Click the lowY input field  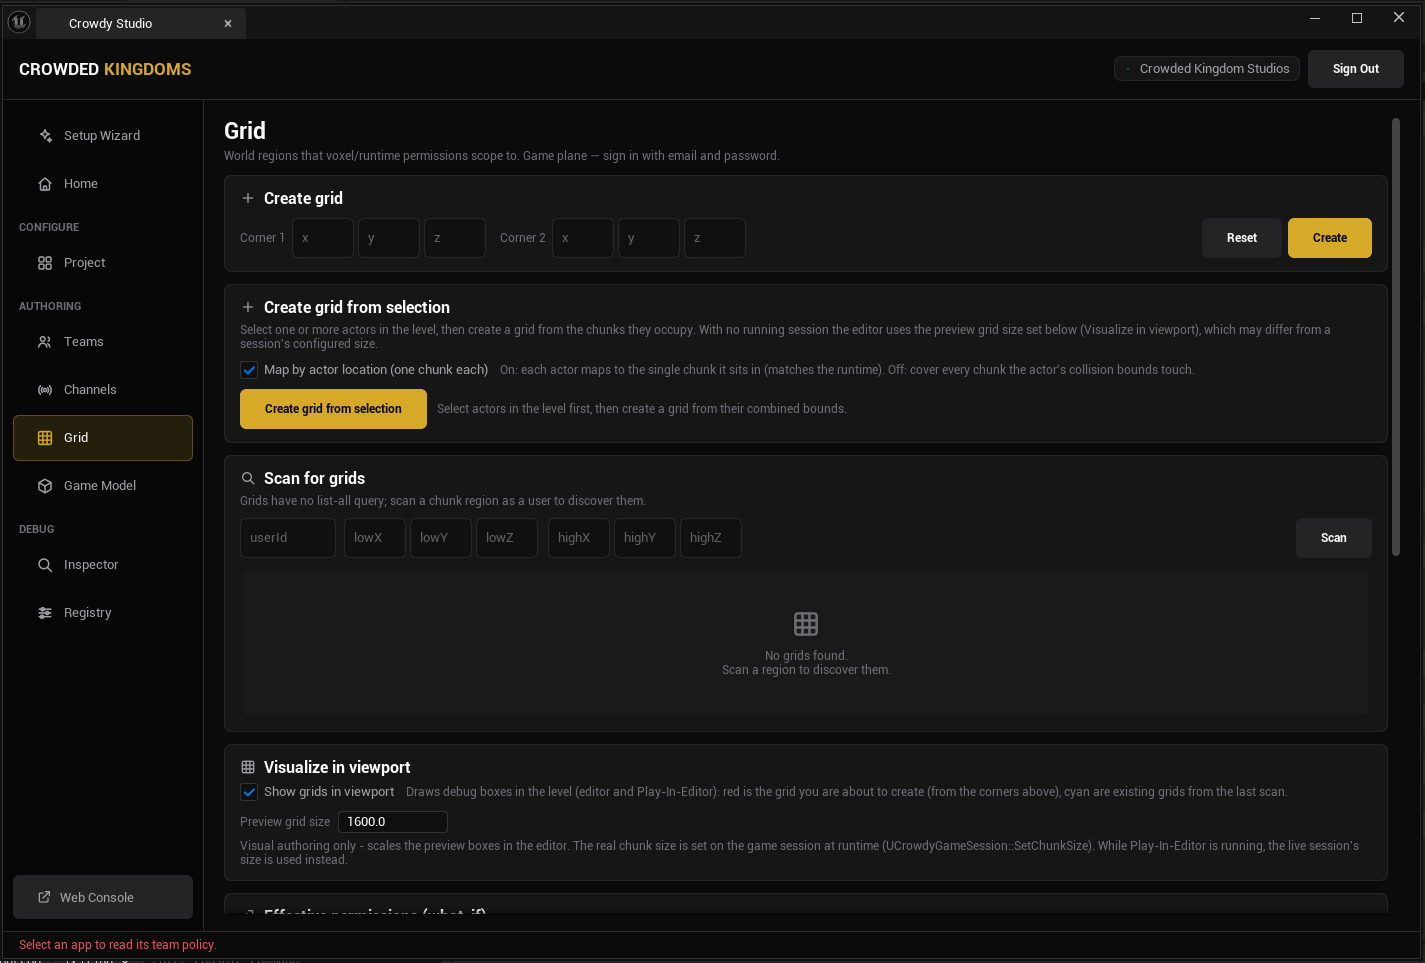point(441,538)
